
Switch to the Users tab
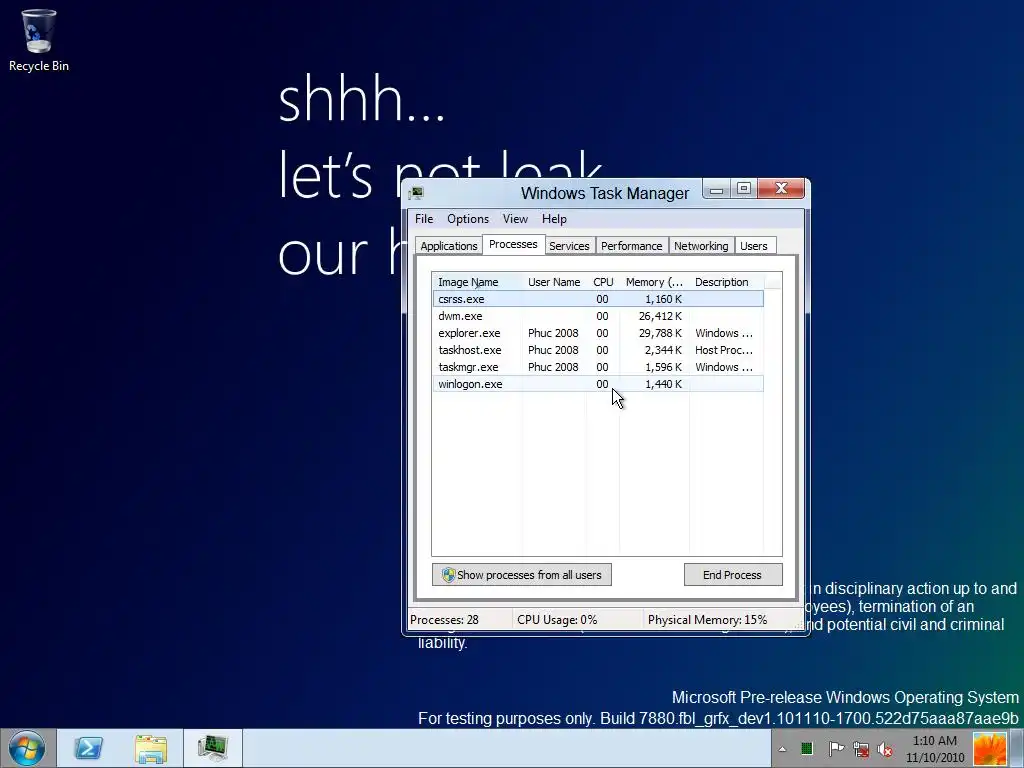click(x=754, y=246)
